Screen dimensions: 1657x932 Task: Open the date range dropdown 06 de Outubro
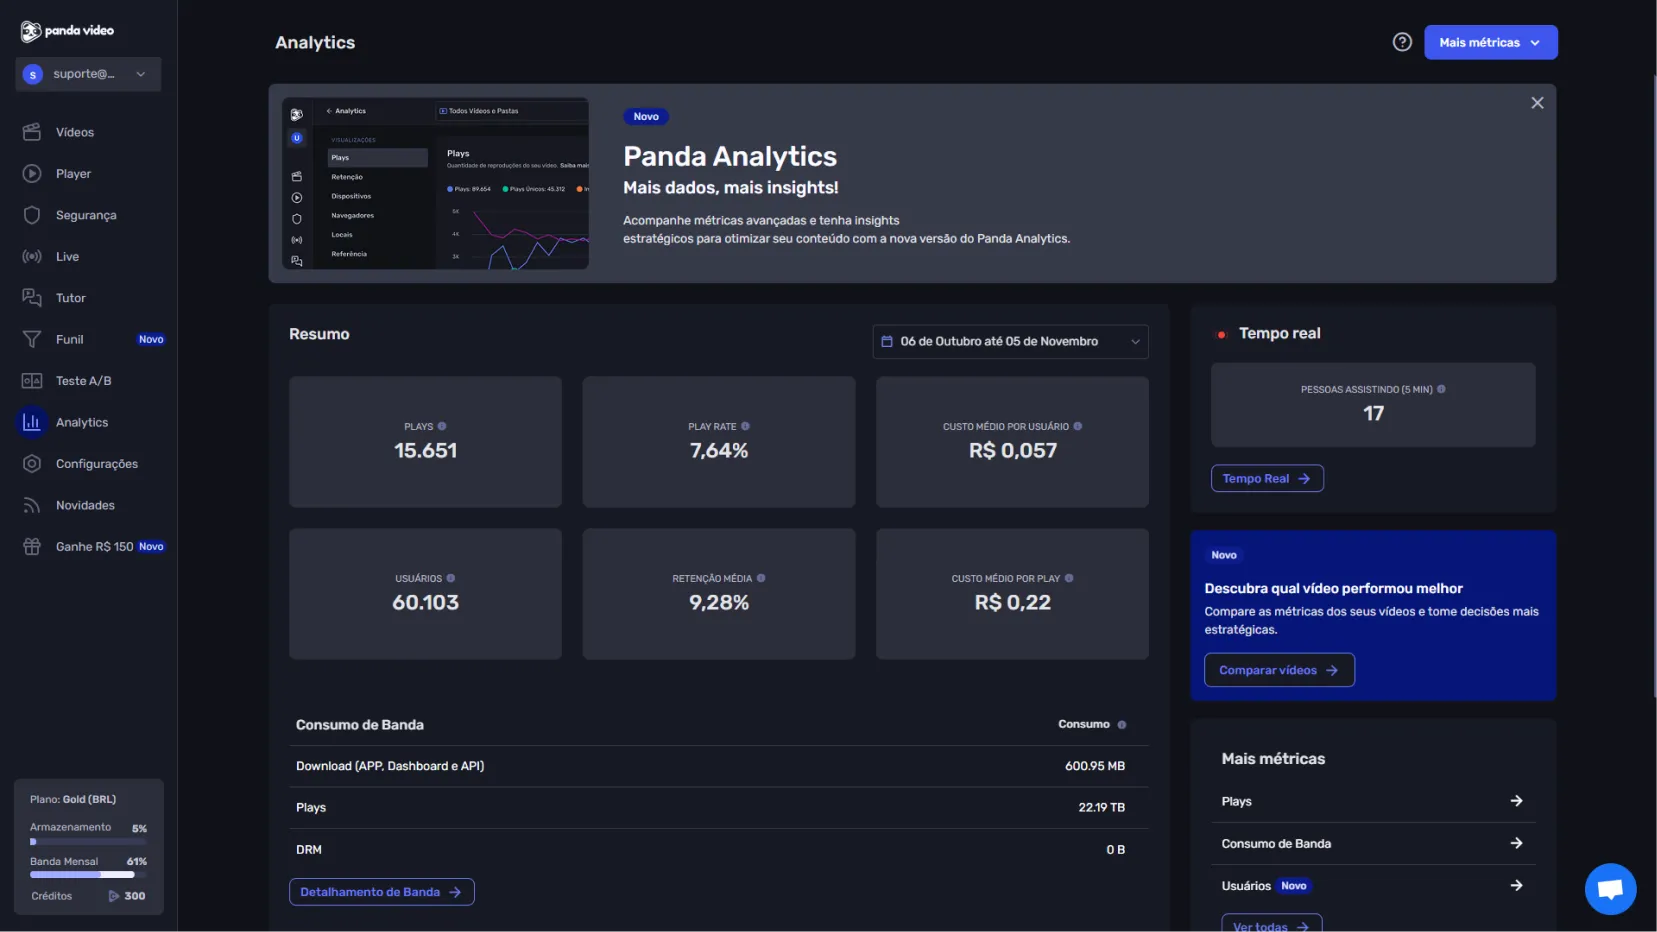coord(1010,341)
